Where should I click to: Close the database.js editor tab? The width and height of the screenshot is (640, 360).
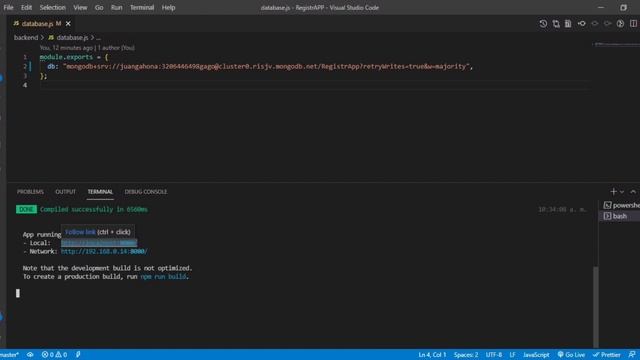(68, 24)
